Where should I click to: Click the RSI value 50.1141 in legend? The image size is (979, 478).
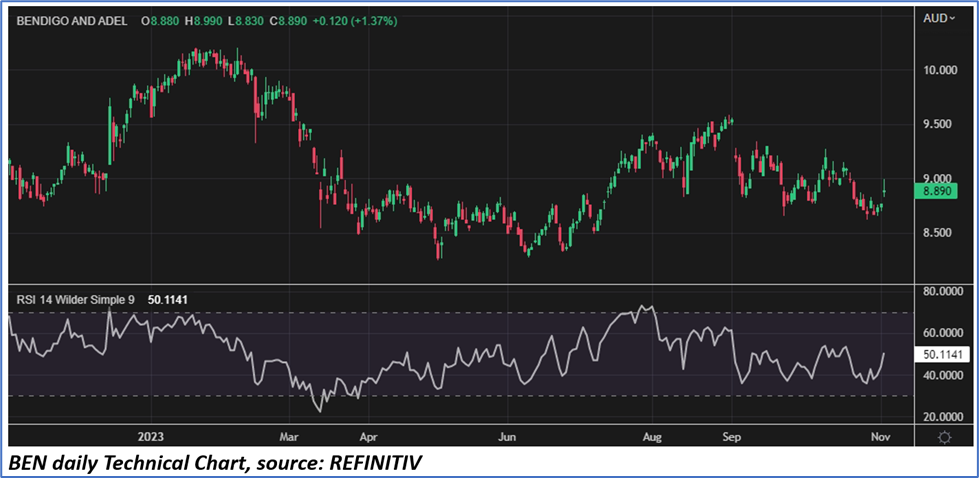pos(168,300)
